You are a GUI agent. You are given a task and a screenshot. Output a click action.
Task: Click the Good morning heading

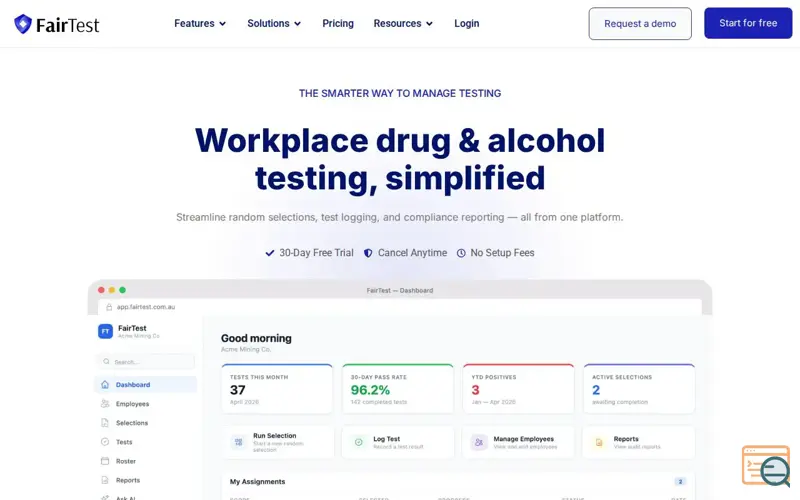pyautogui.click(x=256, y=338)
